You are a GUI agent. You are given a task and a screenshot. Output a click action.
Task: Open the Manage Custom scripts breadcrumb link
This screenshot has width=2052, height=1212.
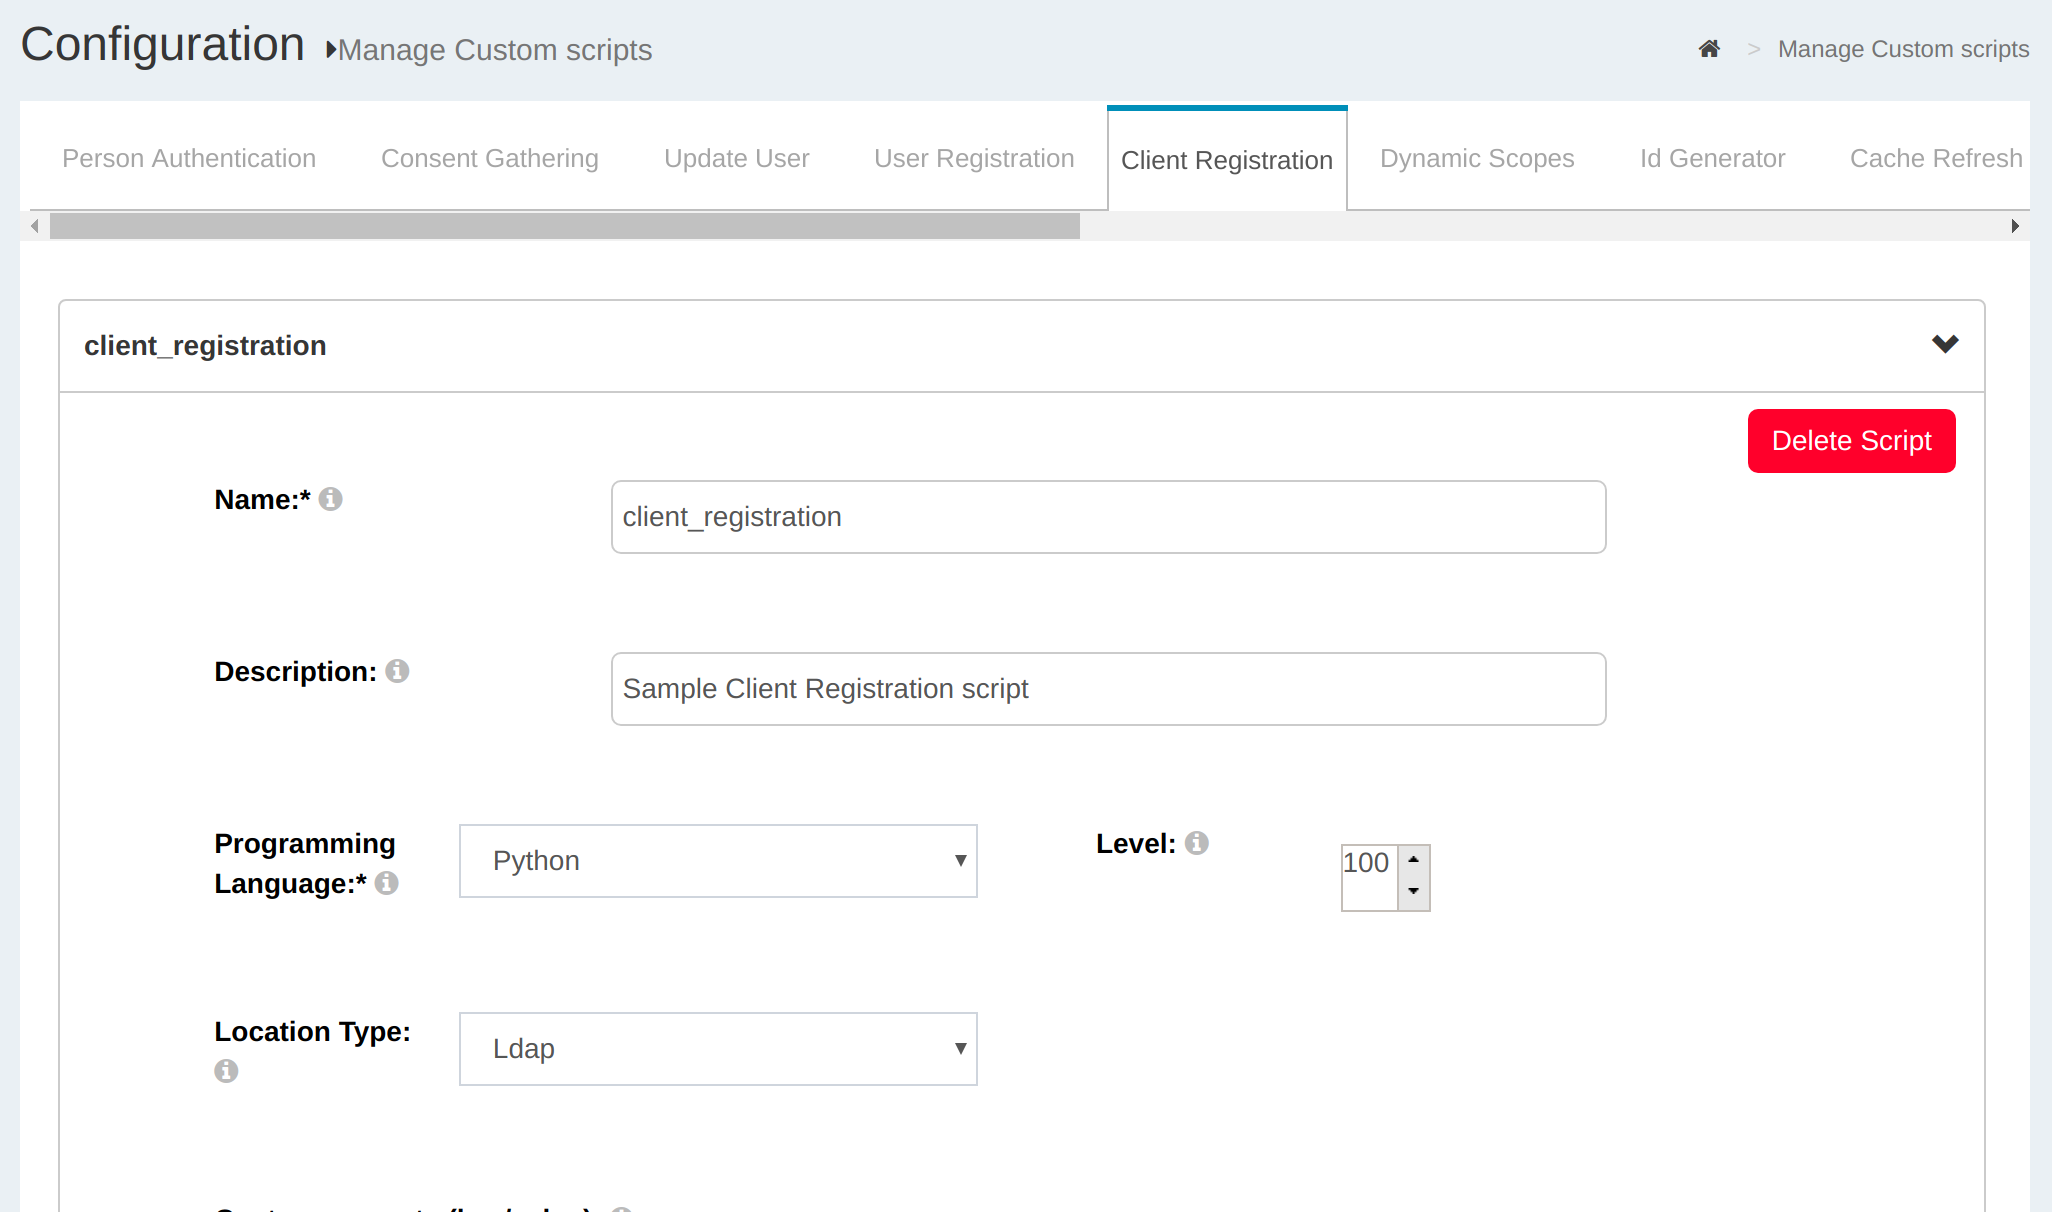coord(1902,48)
